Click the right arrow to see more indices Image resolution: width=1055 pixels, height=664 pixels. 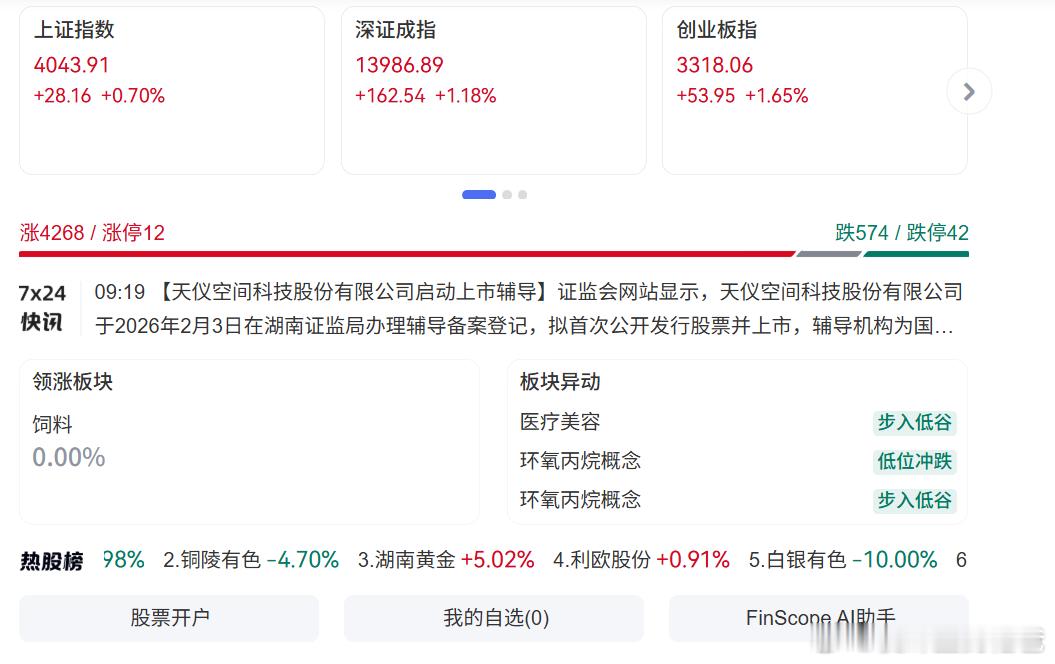coord(967,91)
